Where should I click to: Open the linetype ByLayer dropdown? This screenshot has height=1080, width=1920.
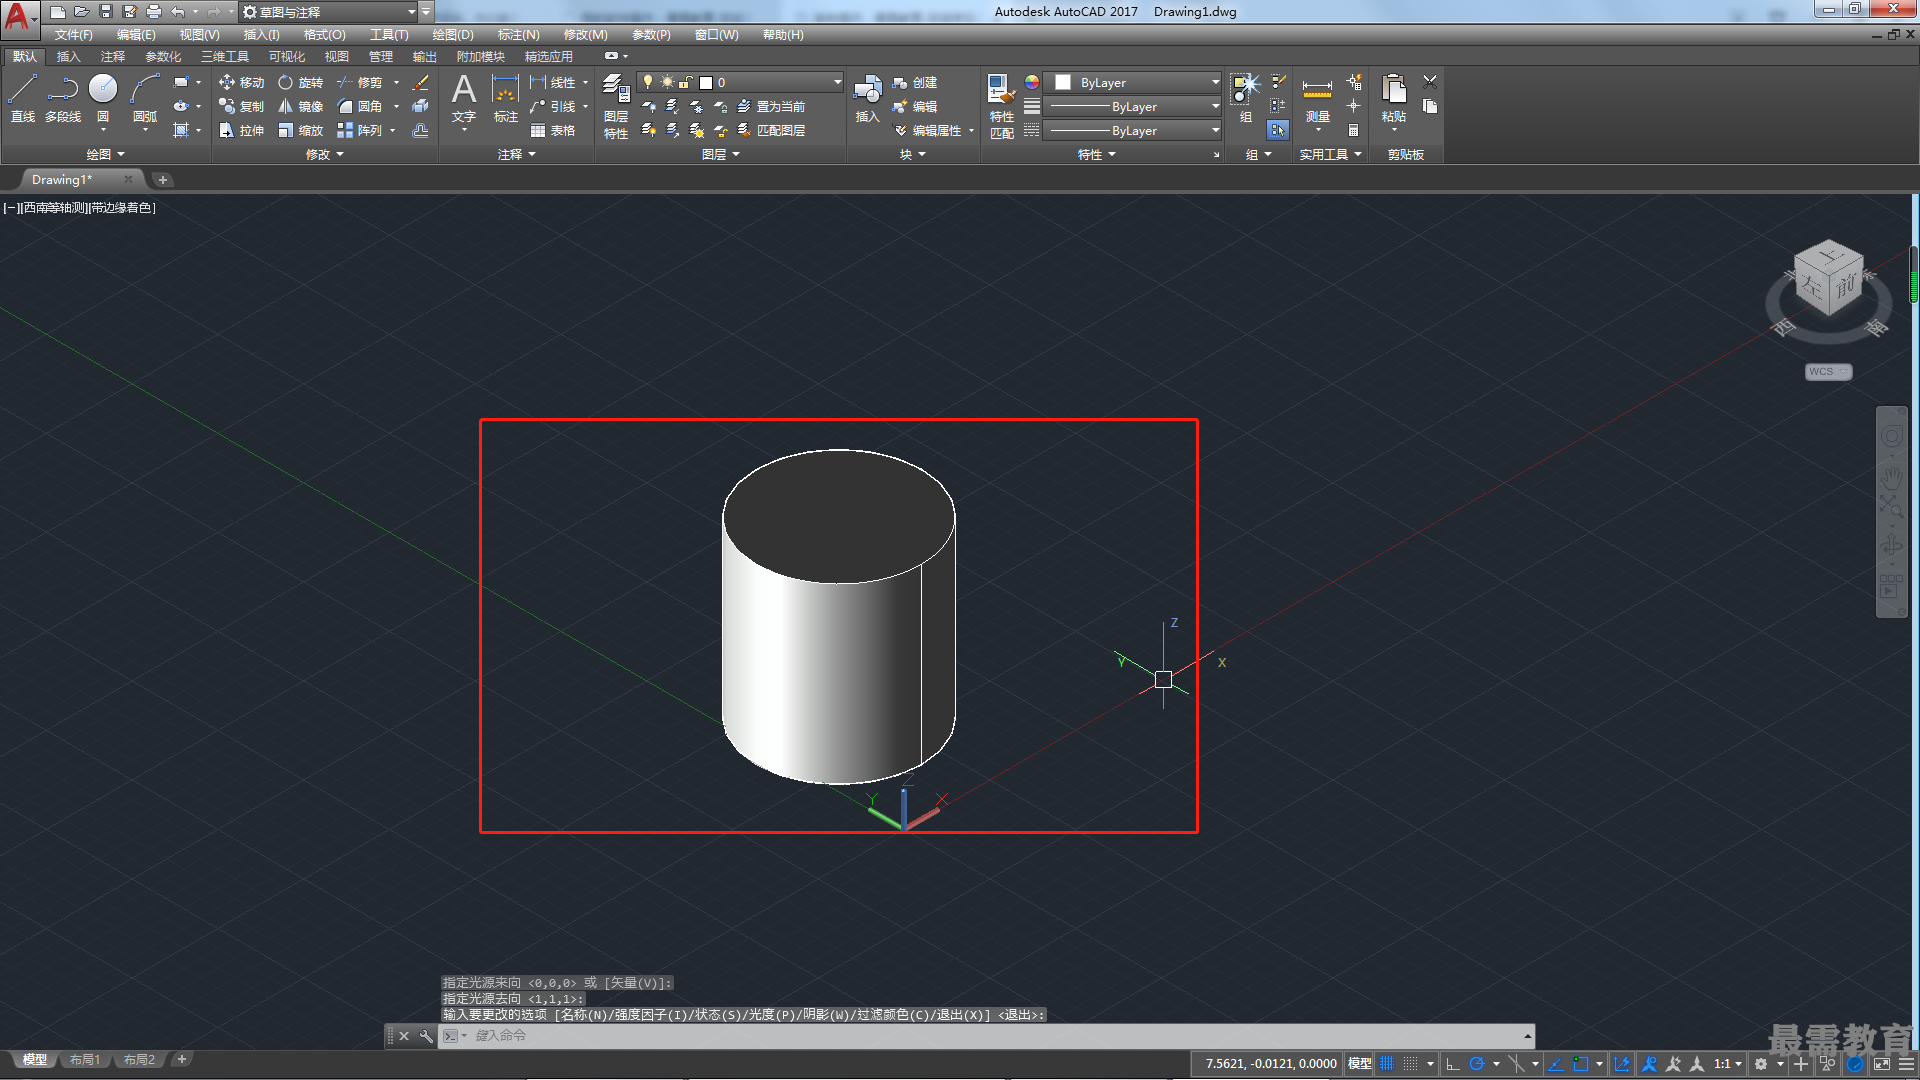tap(1132, 130)
